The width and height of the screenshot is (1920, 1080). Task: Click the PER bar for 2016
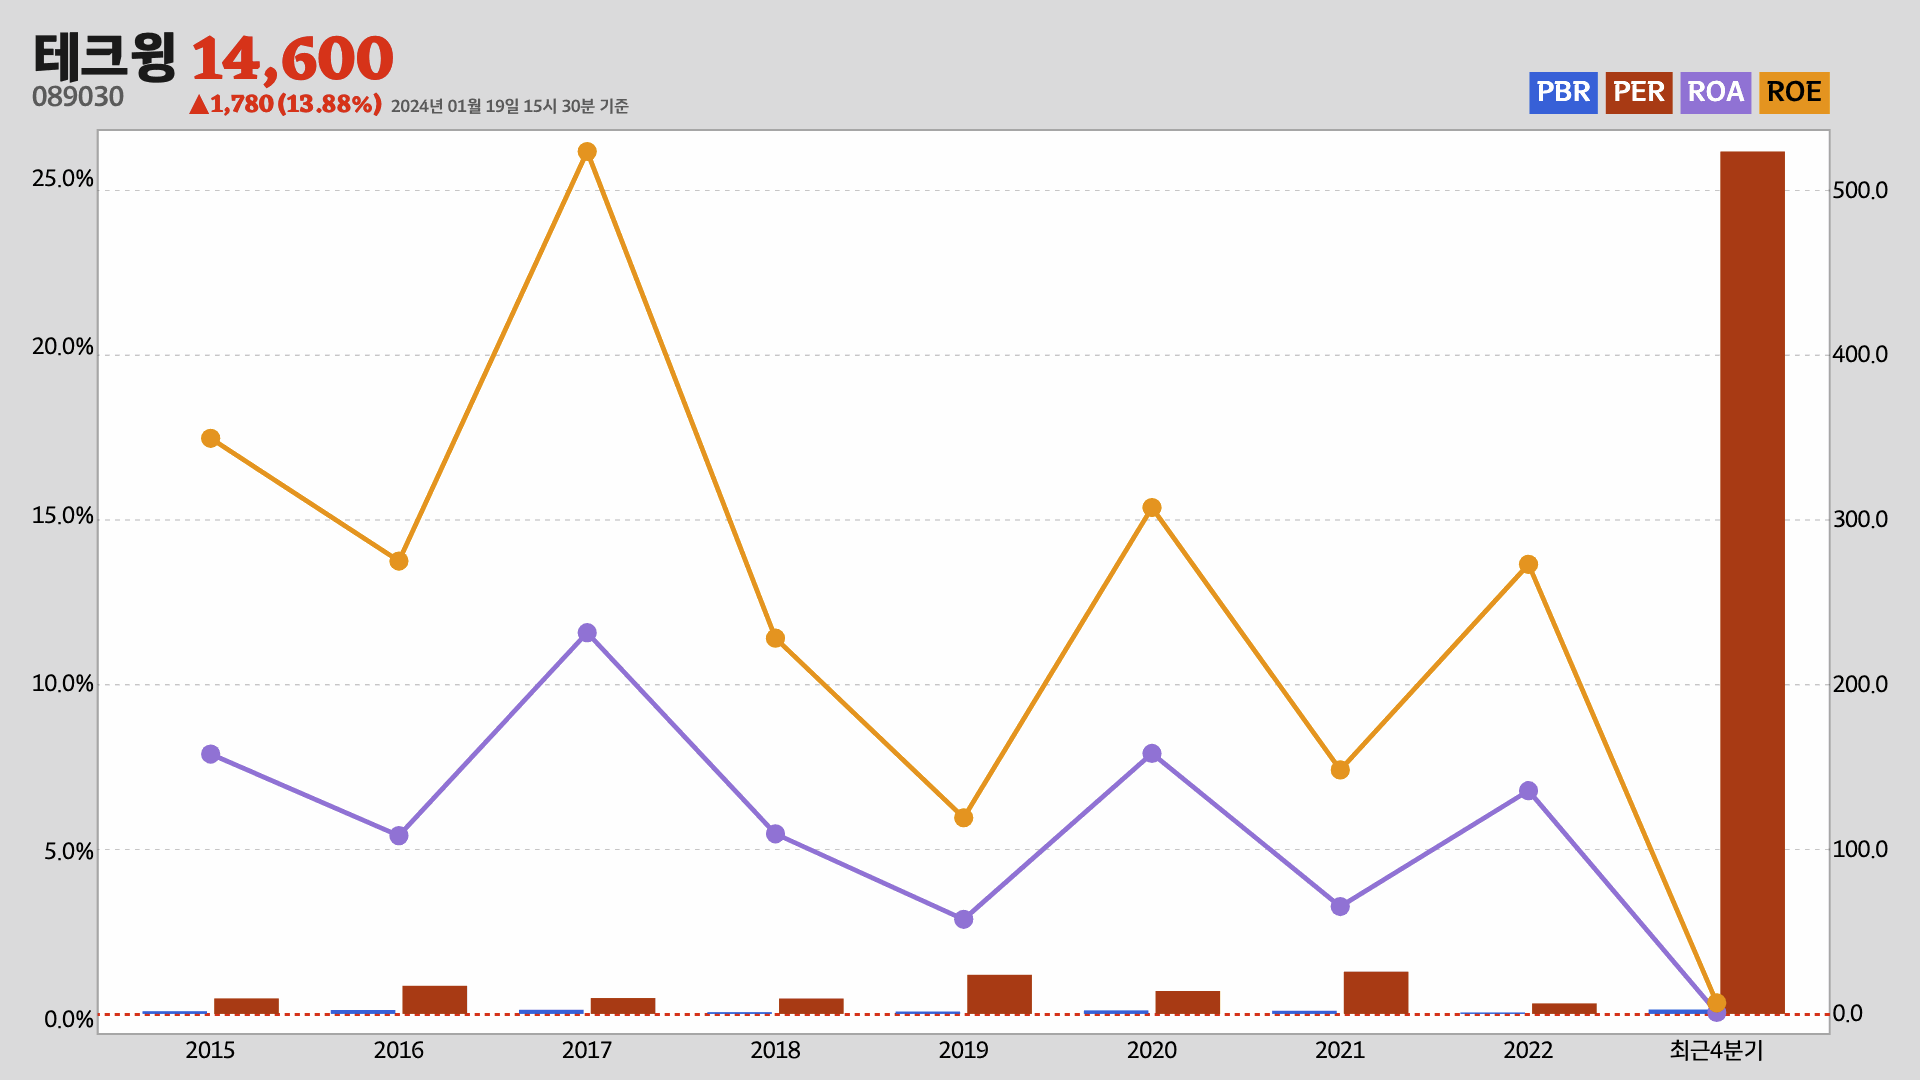[435, 1000]
